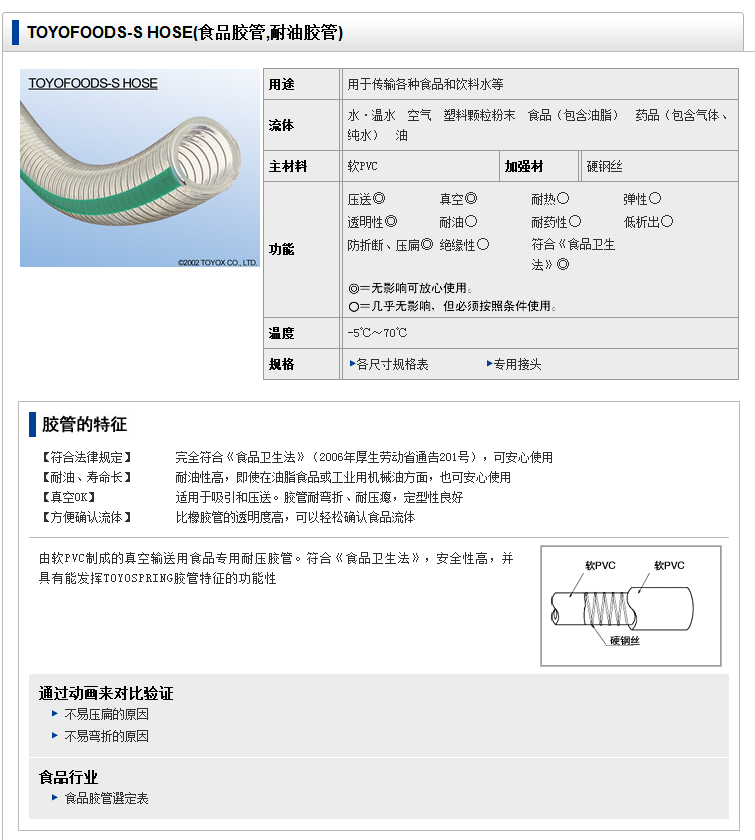Click the 绝缘性○ function entry

coord(465,245)
